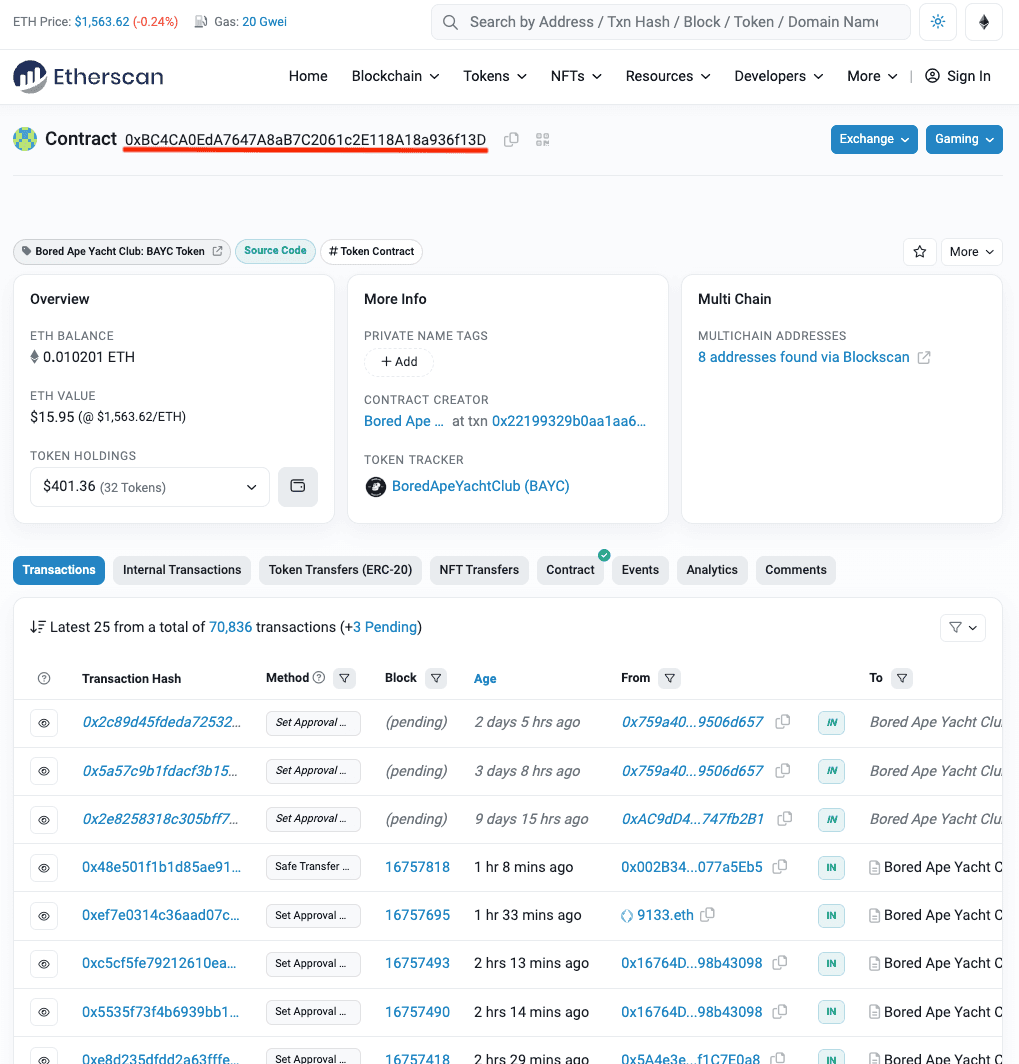
Task: Open the Analytics tab
Action: 712,570
